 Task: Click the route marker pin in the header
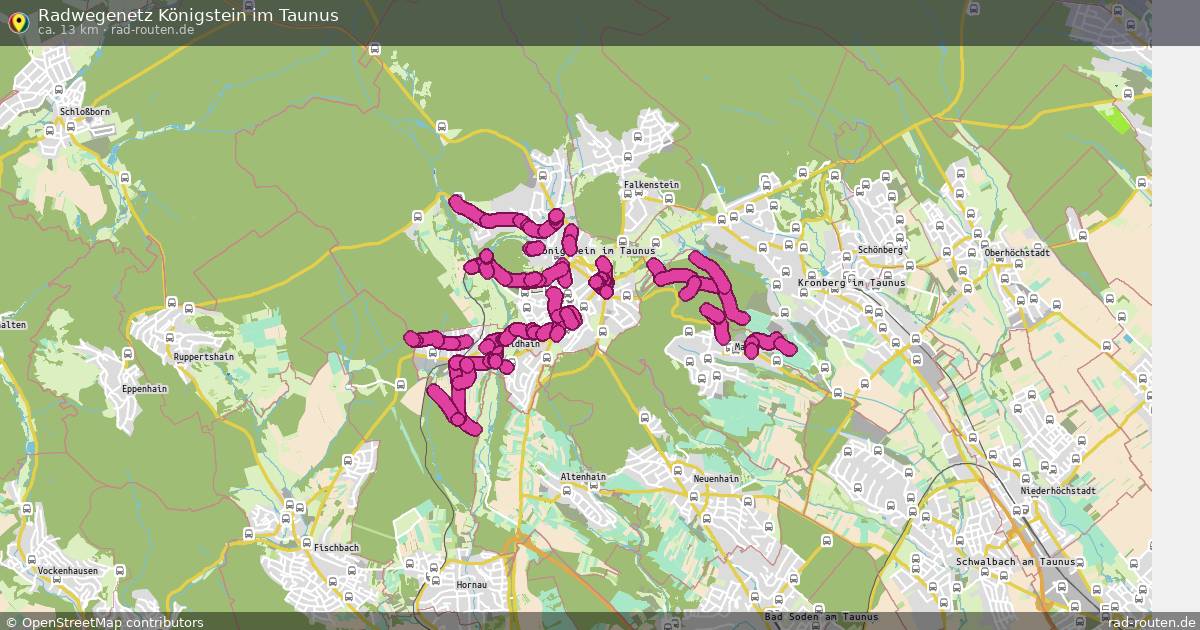[x=20, y=20]
